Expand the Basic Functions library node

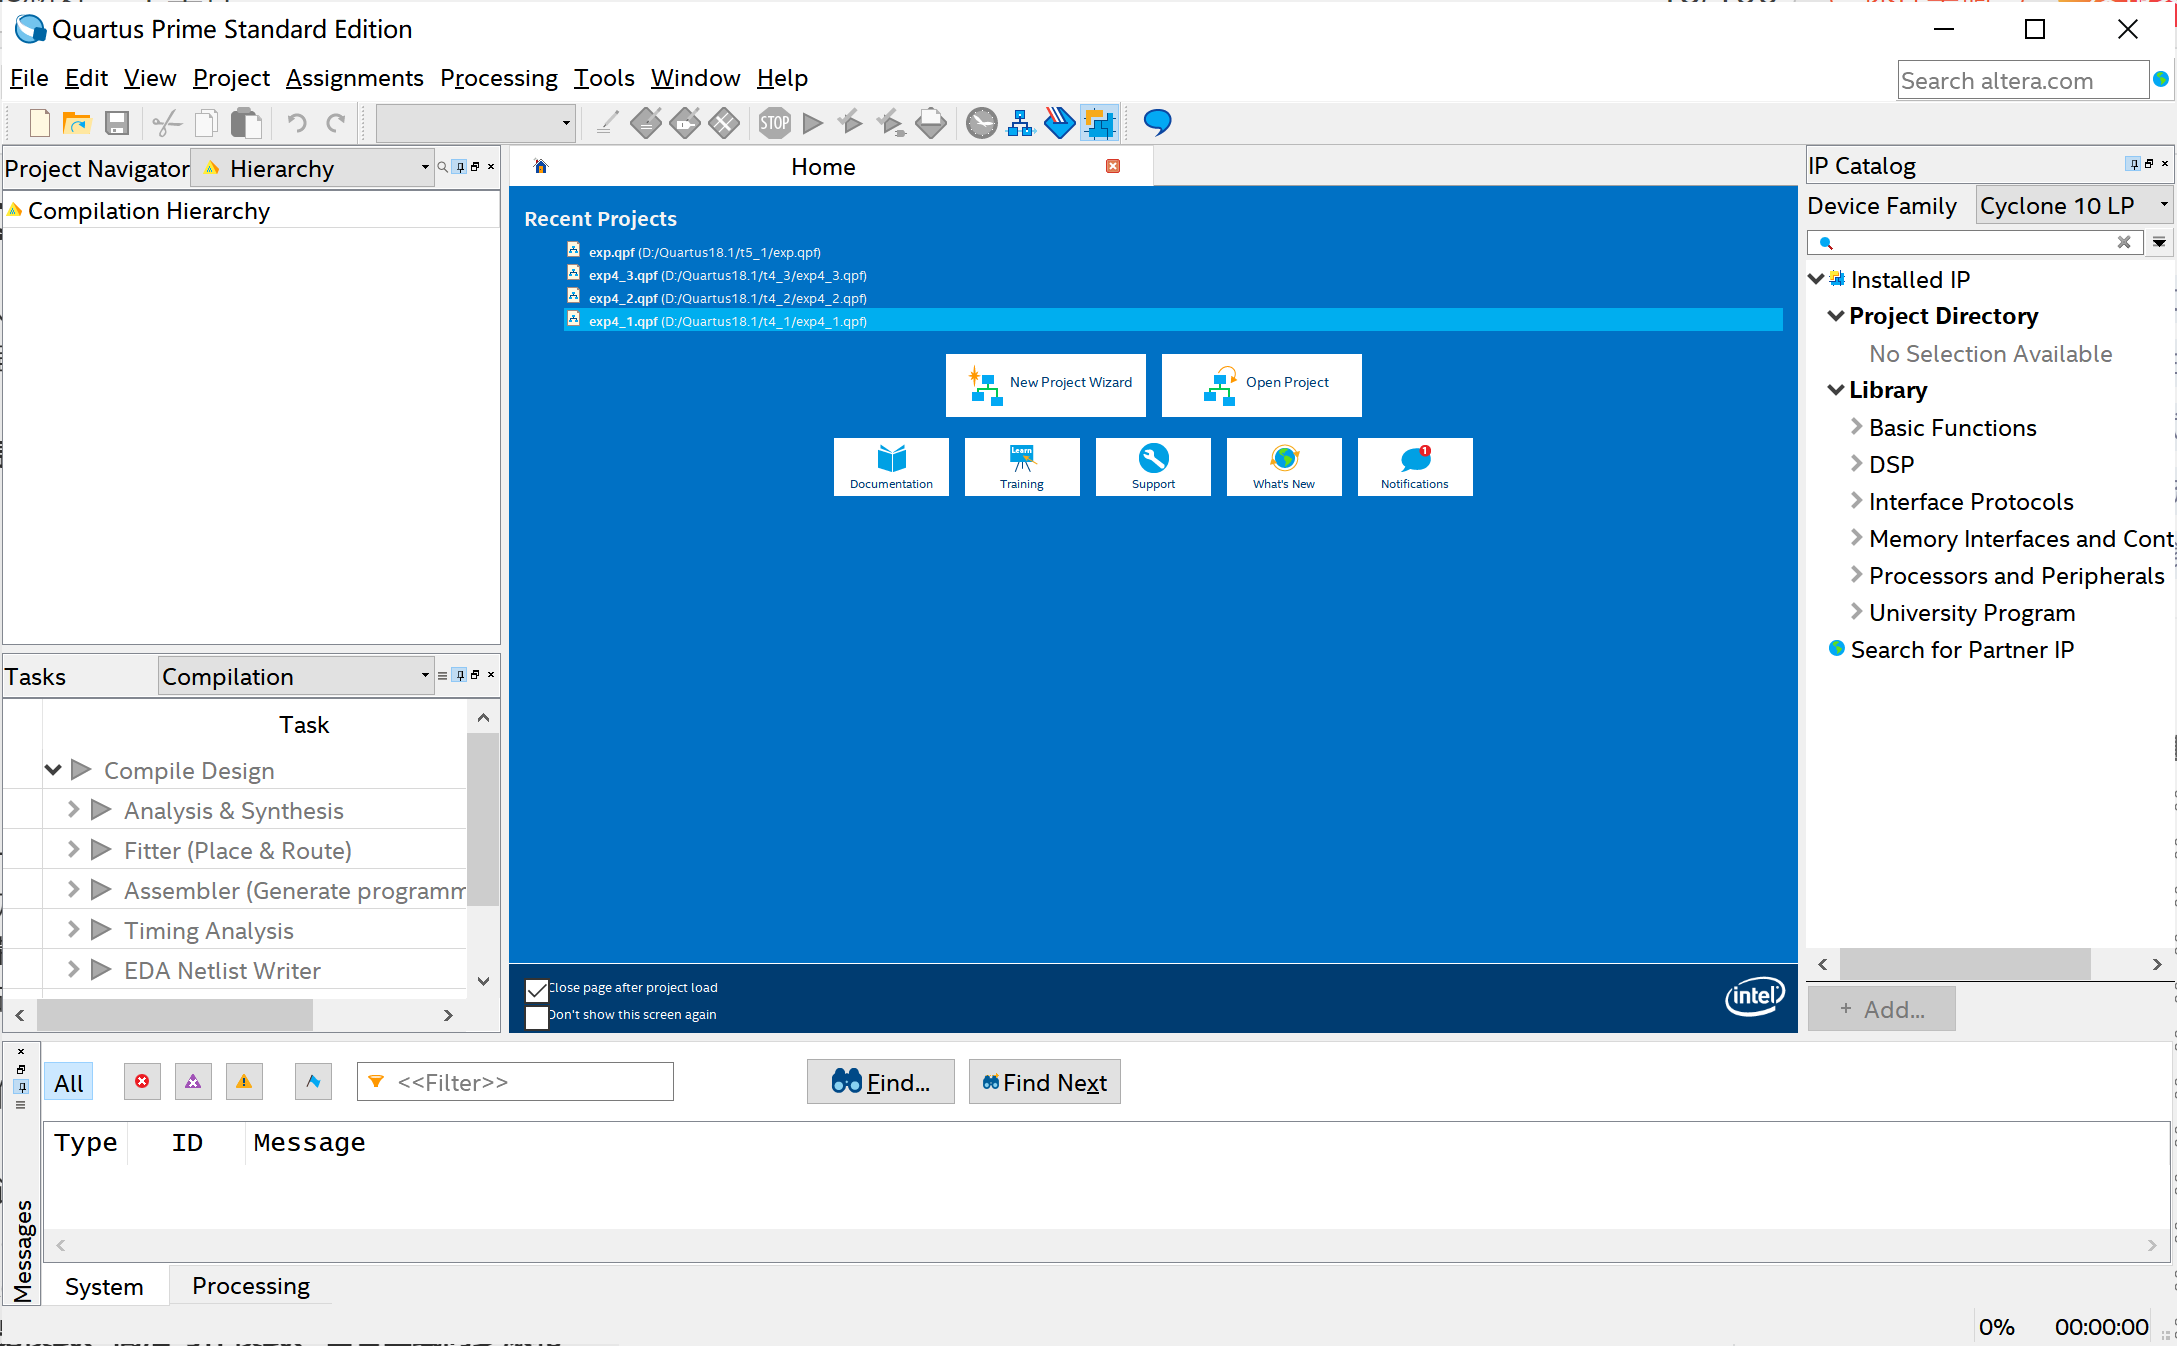tap(1856, 427)
